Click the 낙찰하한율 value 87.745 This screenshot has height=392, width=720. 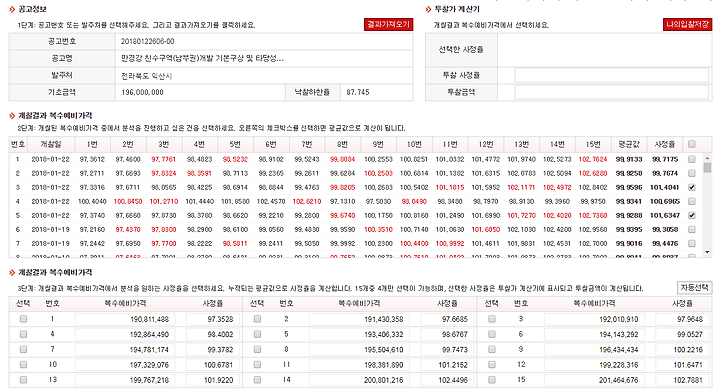(x=358, y=92)
